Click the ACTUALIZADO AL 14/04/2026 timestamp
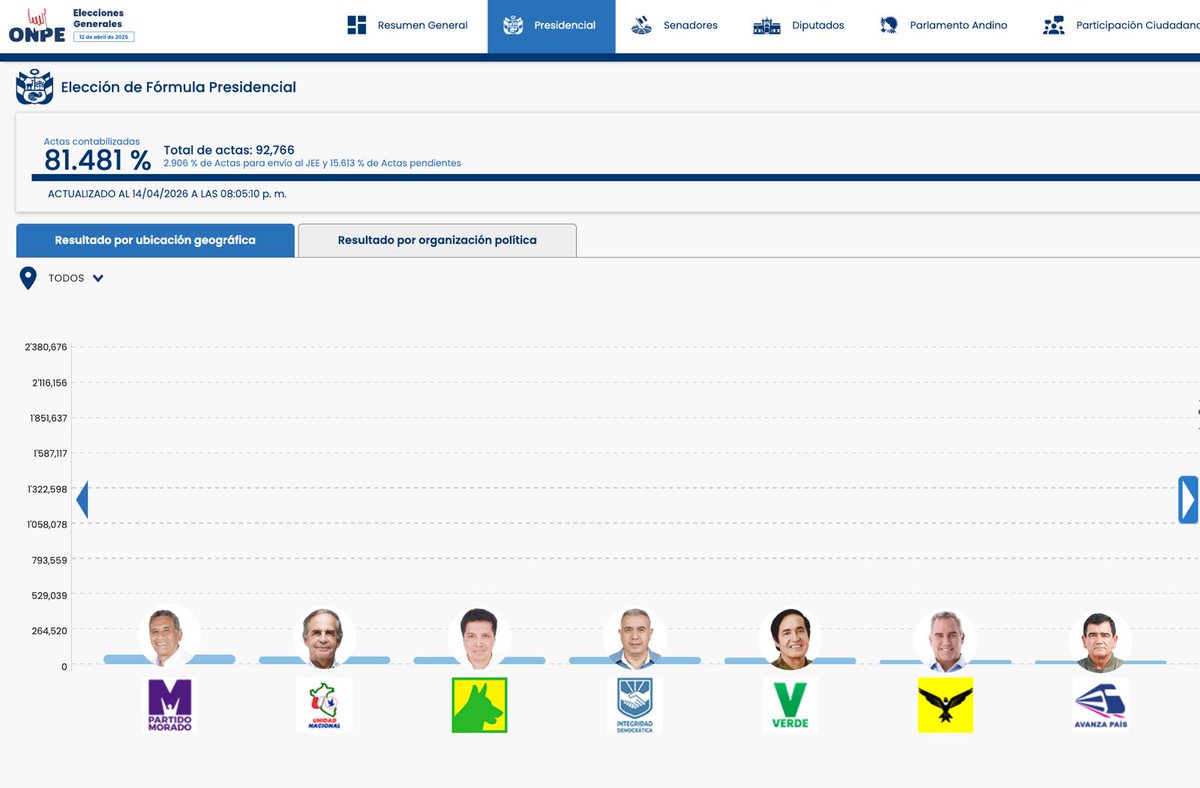The image size is (1200, 788). pyautogui.click(x=167, y=194)
